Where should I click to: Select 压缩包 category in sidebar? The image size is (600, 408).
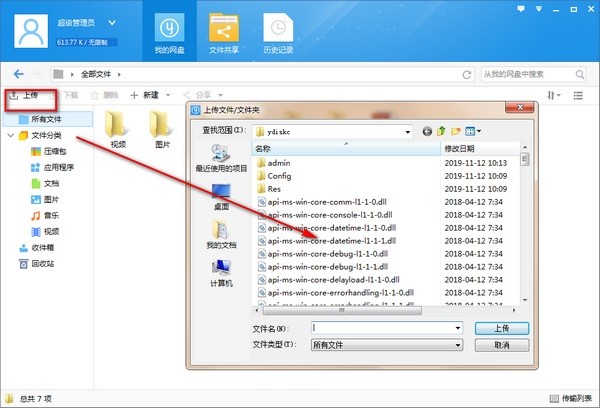52,151
